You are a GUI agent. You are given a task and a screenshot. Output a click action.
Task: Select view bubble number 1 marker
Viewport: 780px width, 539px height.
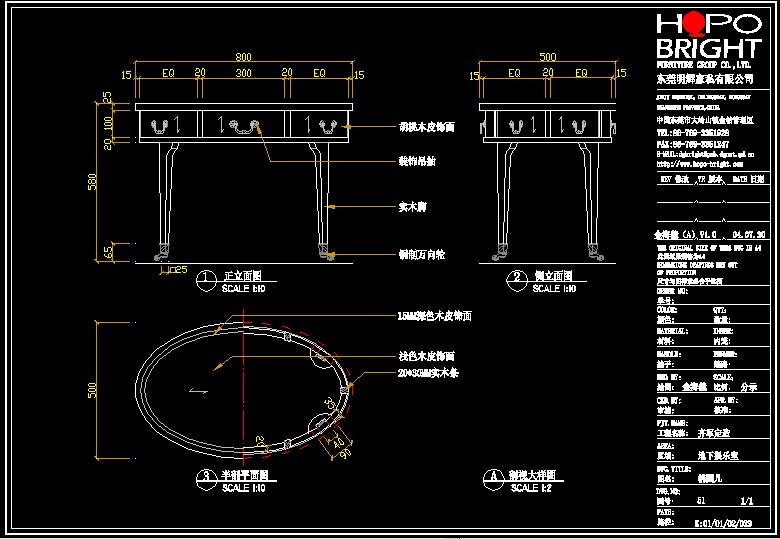tap(206, 280)
